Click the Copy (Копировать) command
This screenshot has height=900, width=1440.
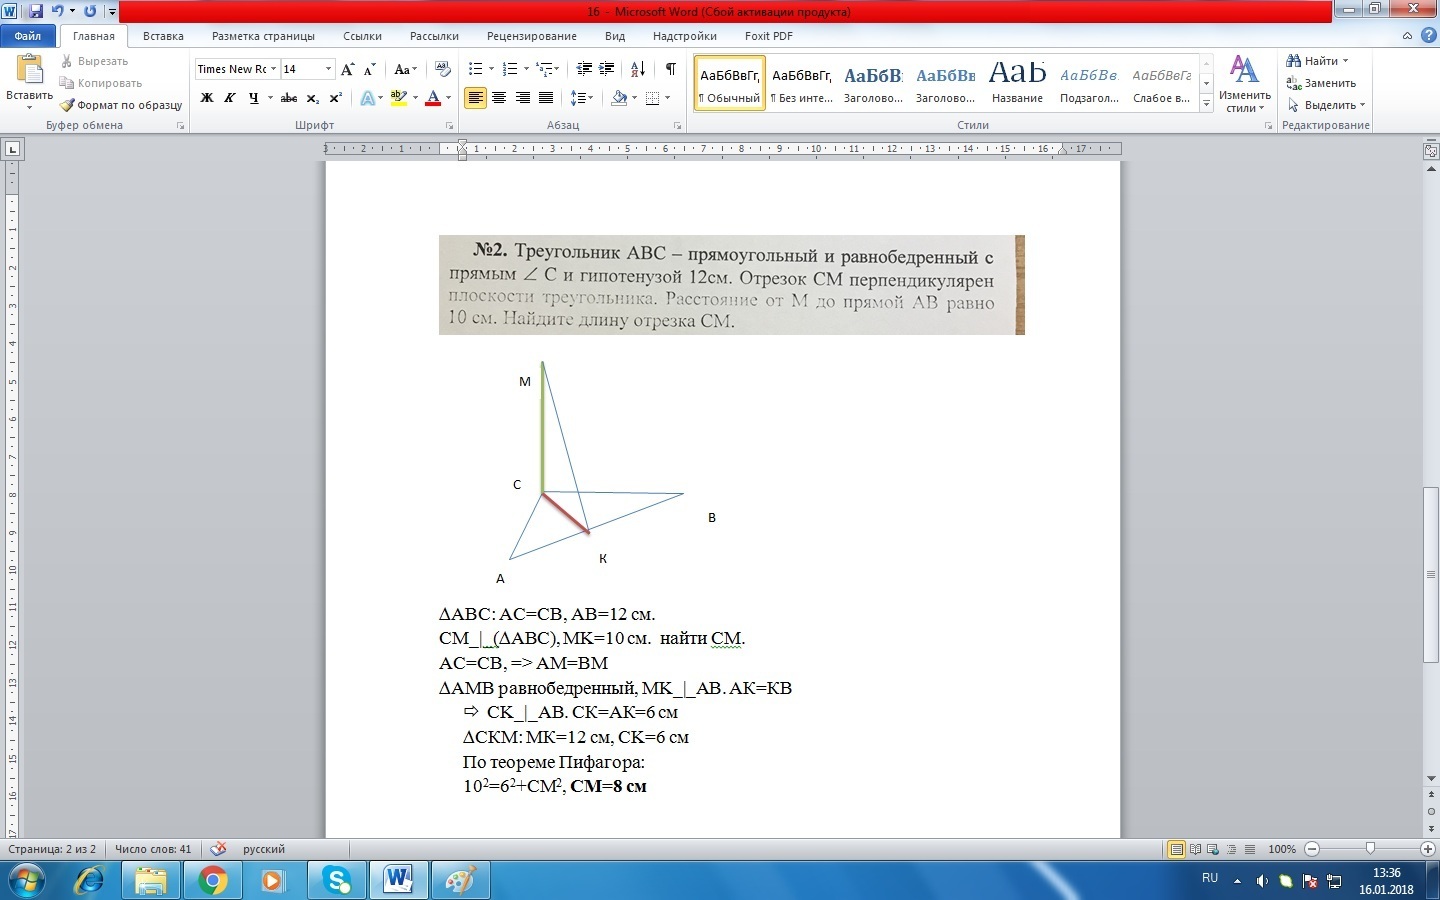[101, 83]
